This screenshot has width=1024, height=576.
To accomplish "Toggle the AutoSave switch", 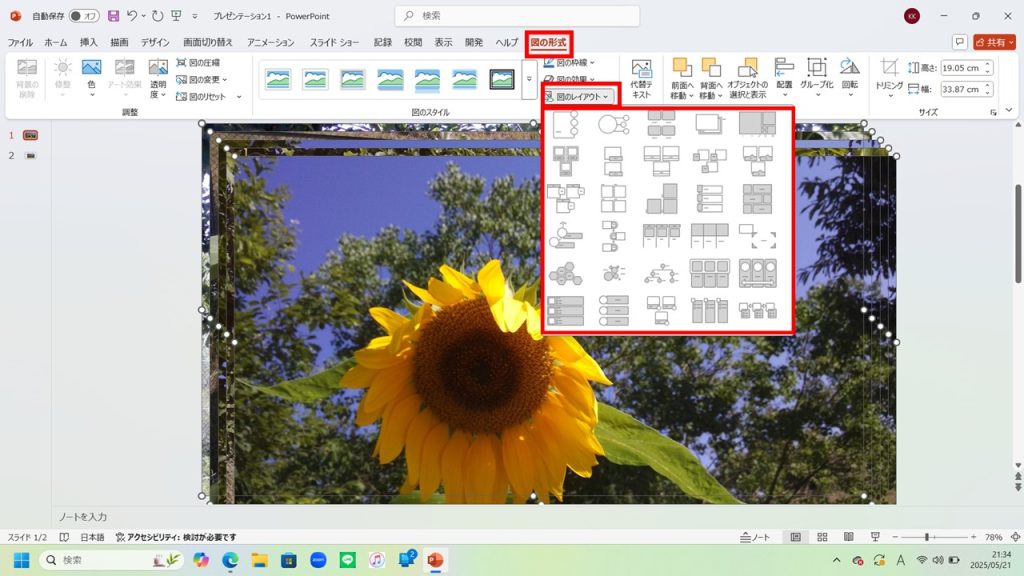I will pos(84,16).
